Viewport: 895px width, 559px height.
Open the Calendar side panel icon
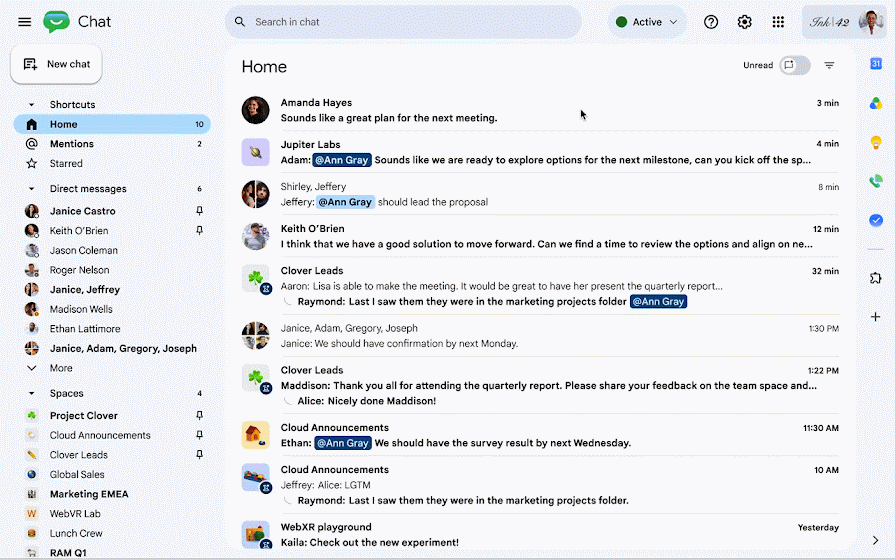[876, 63]
